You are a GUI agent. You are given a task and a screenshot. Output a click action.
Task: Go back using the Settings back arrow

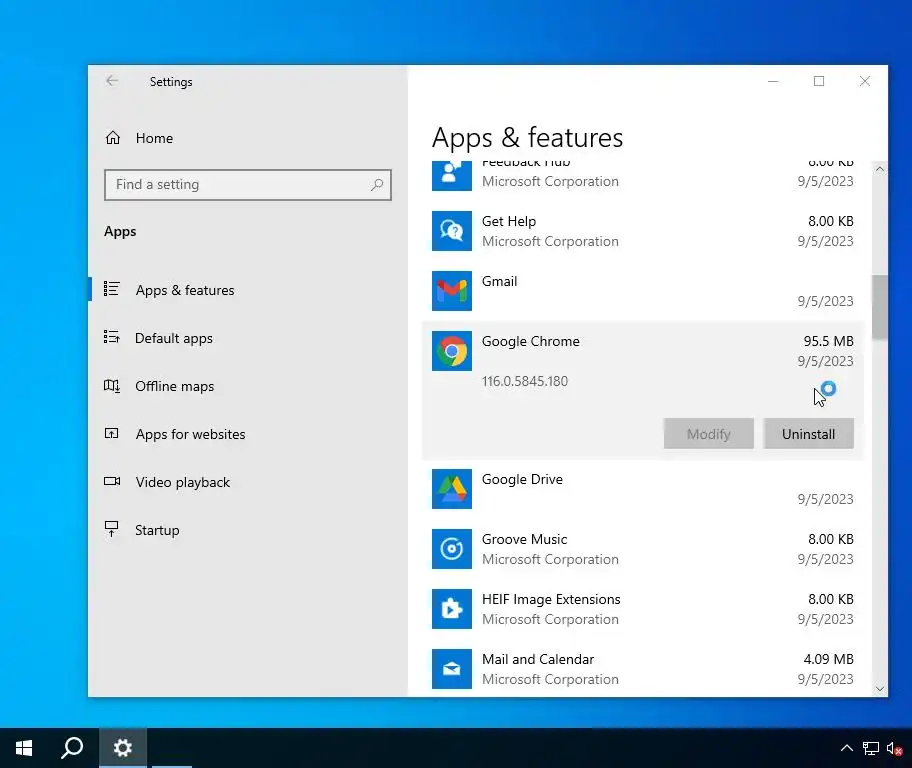point(112,81)
